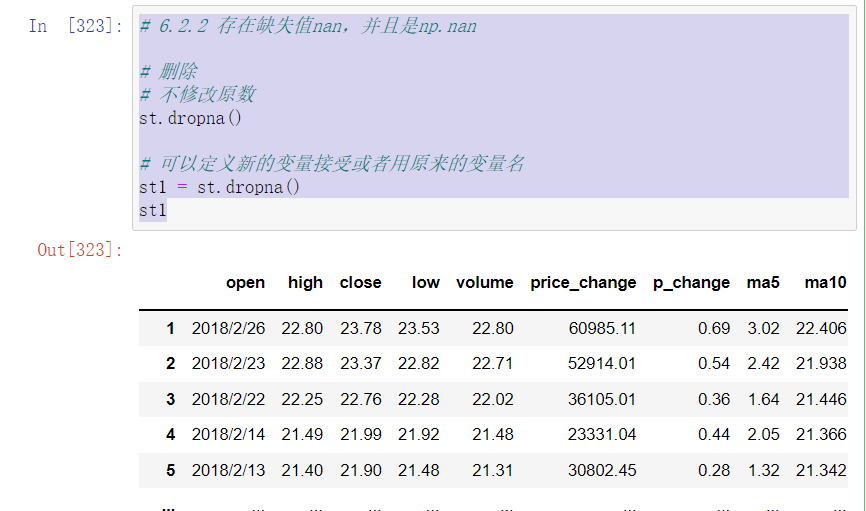Screen dimensions: 866x511
Task: Click the cell value 21.99
Action: (x=361, y=435)
